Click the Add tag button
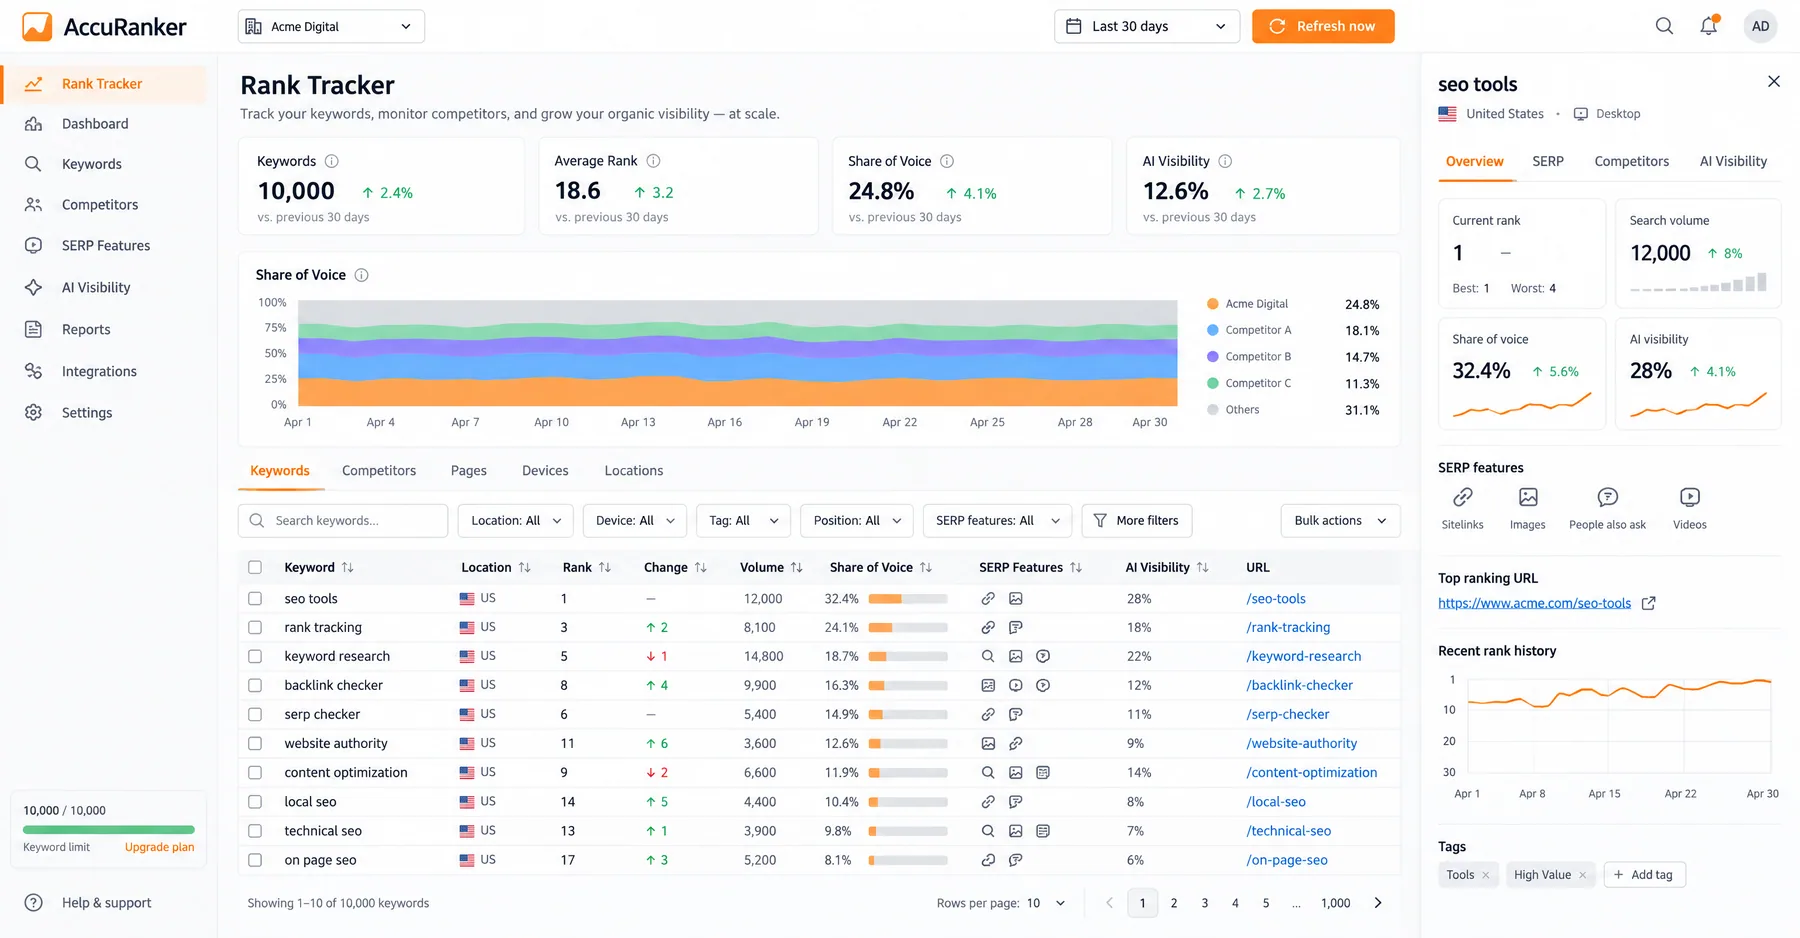Image resolution: width=1800 pixels, height=938 pixels. point(1645,875)
